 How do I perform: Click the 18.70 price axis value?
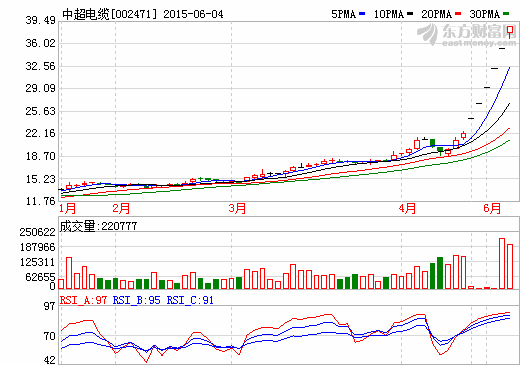pyautogui.click(x=40, y=156)
